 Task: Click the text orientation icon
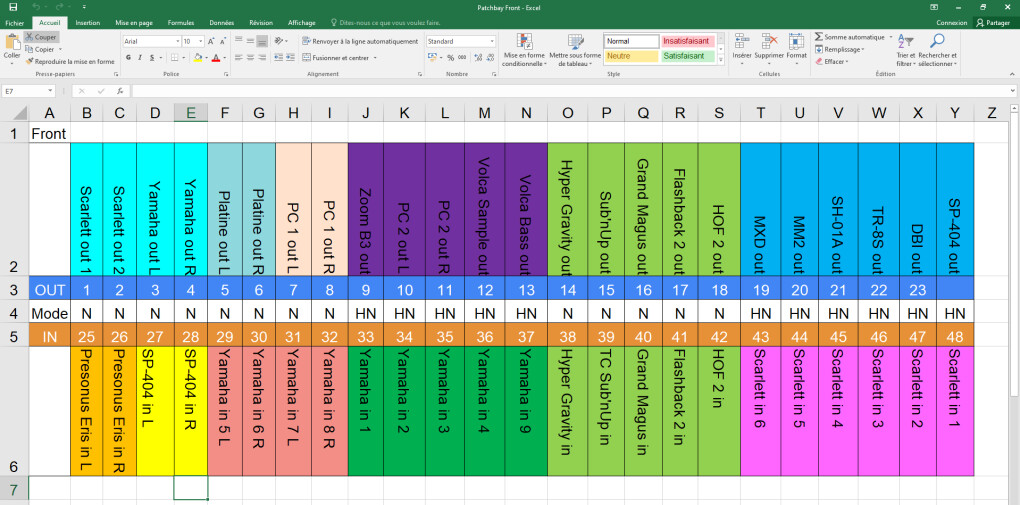tap(279, 41)
